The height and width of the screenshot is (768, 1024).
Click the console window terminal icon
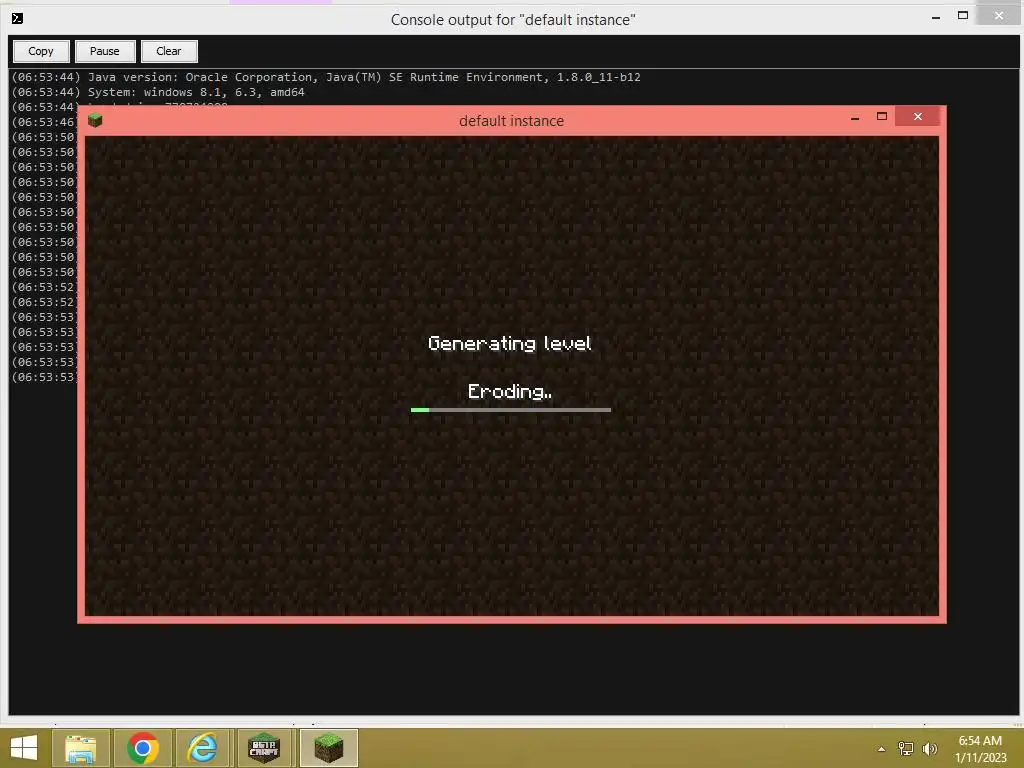(x=18, y=18)
